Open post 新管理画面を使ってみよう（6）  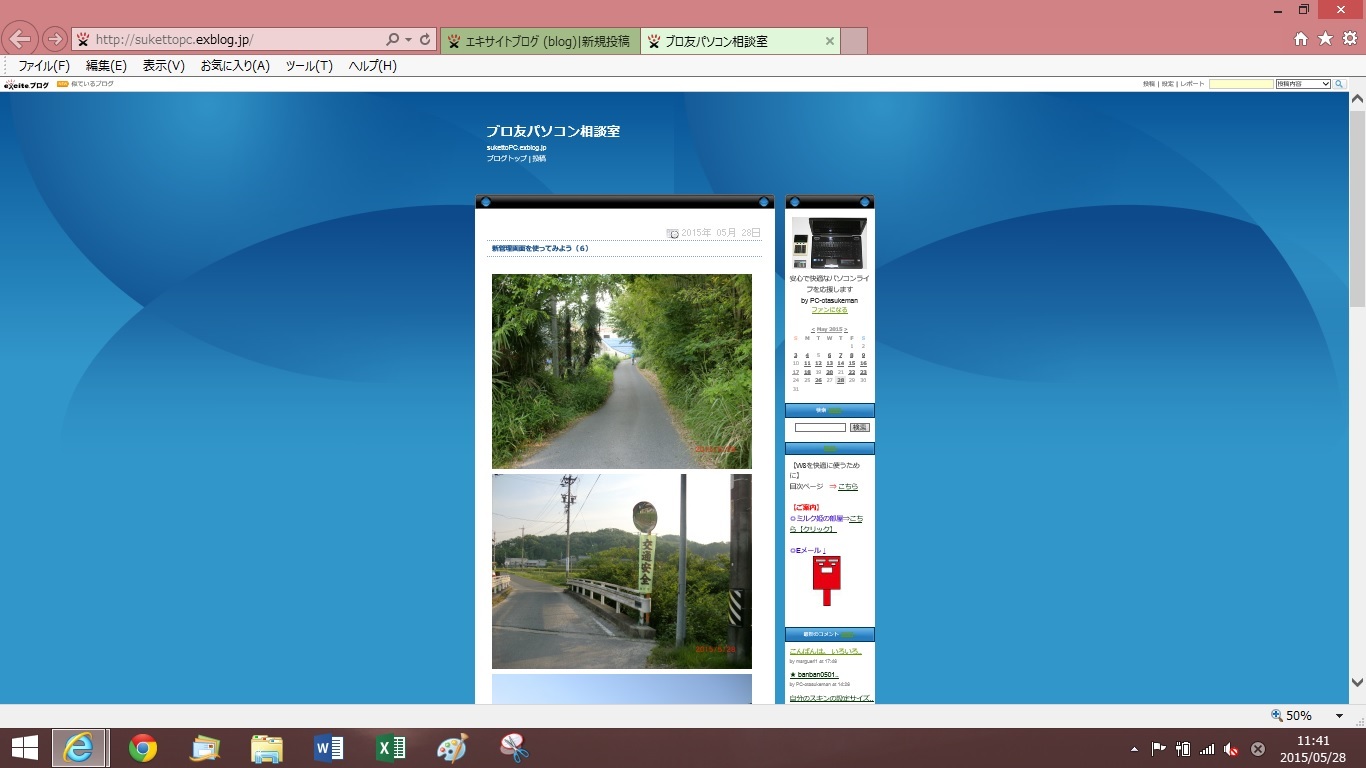click(x=541, y=248)
